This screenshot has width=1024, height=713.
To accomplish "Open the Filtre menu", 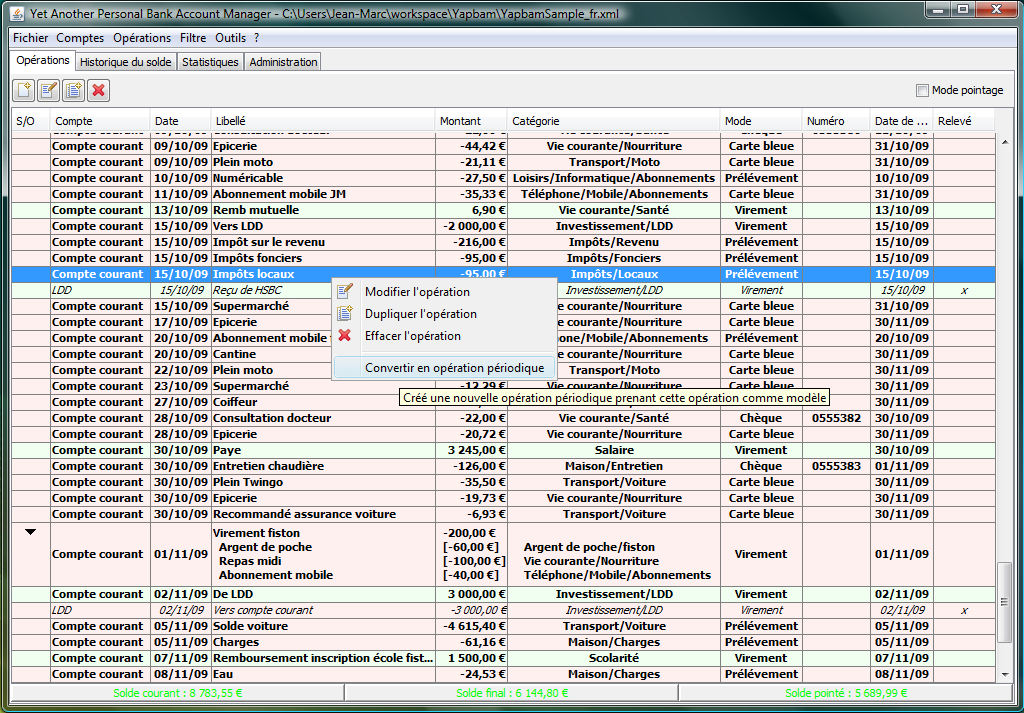I will point(193,38).
